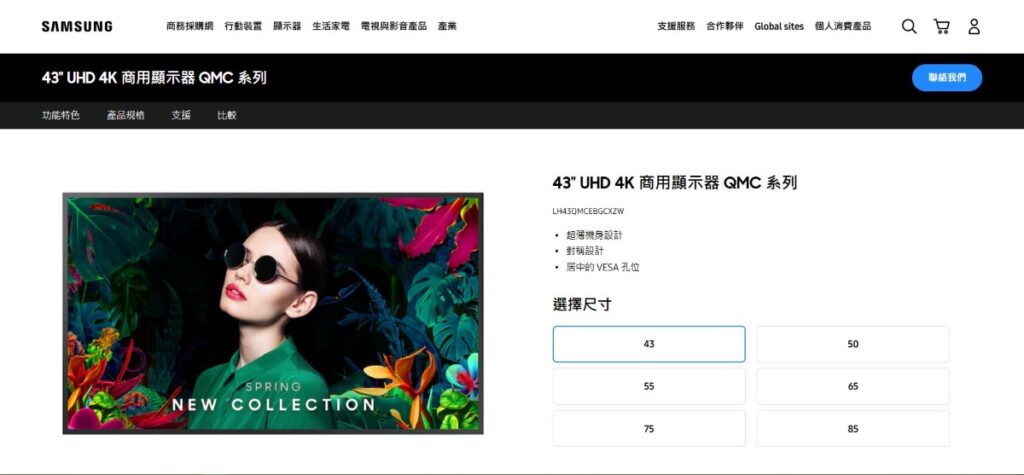The image size is (1024, 475).
Task: Expand the 電視與影音產品 navigation menu
Action: [393, 26]
